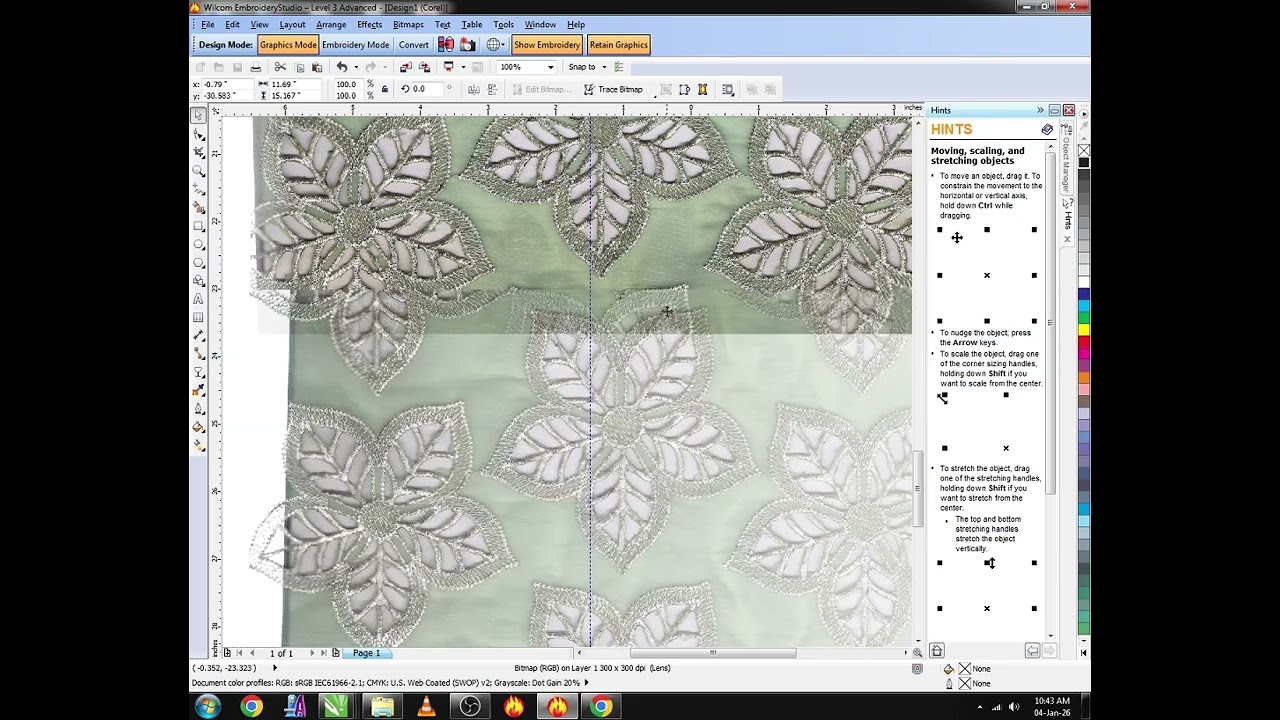The width and height of the screenshot is (1280, 720).
Task: Expand the undo history dropdown arrow
Action: [x=356, y=67]
